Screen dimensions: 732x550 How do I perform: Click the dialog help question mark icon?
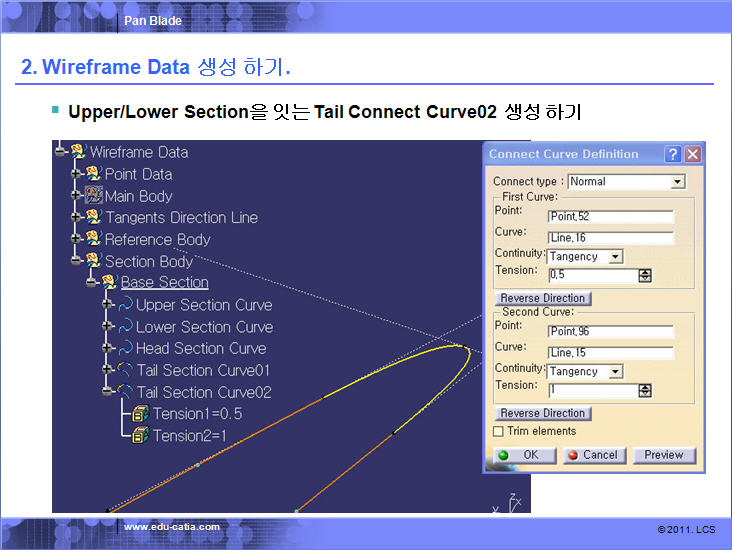(x=673, y=154)
